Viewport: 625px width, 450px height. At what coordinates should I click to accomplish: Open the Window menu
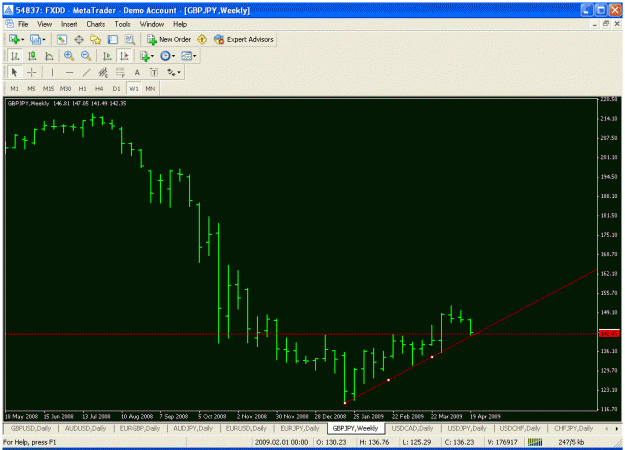[152, 24]
